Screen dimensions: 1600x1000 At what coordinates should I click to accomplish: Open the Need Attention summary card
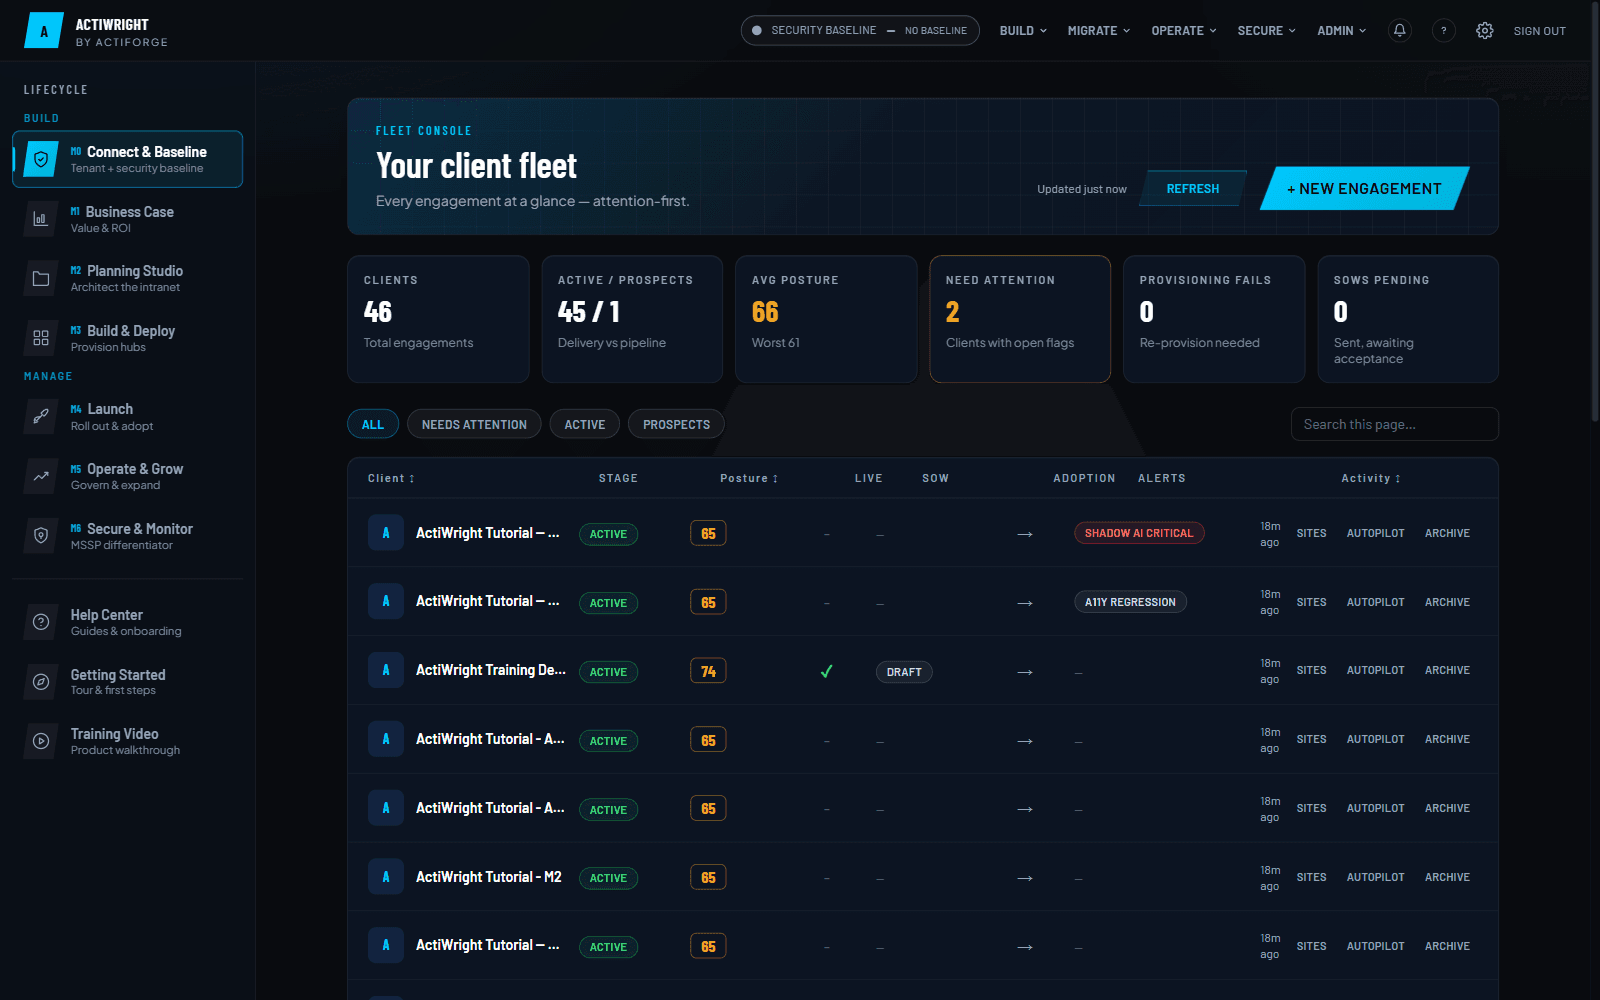pos(1020,319)
